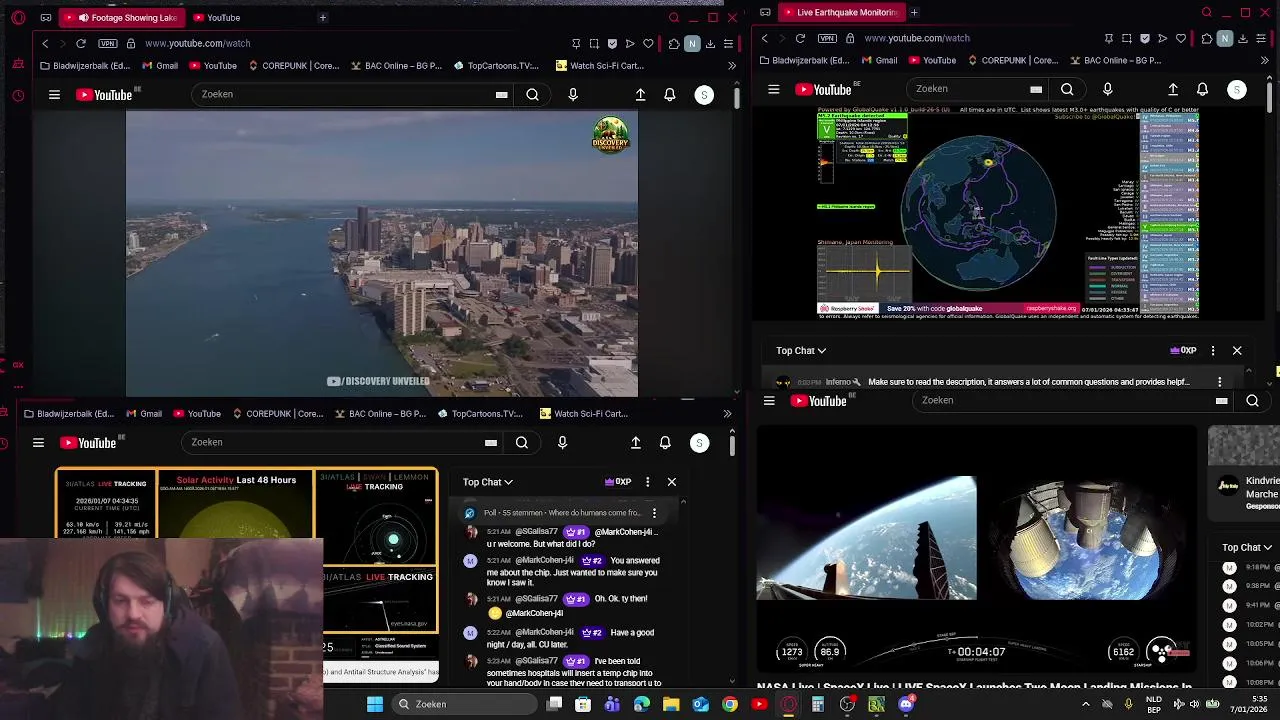Open Gmail bookmark in Footage Showing Lake window
The height and width of the screenshot is (720, 1280).
(x=160, y=66)
